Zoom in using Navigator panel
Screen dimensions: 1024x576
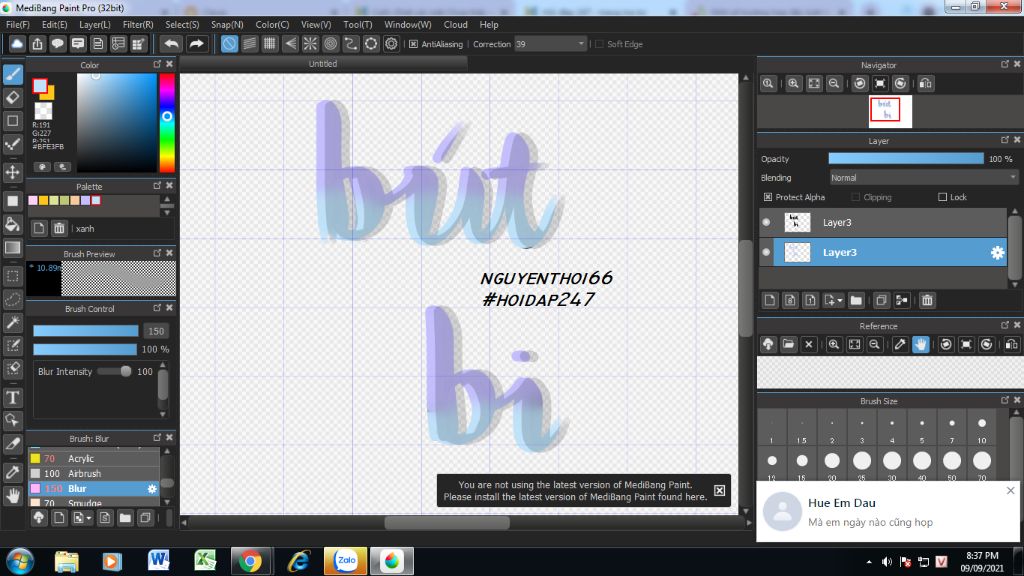click(x=793, y=84)
